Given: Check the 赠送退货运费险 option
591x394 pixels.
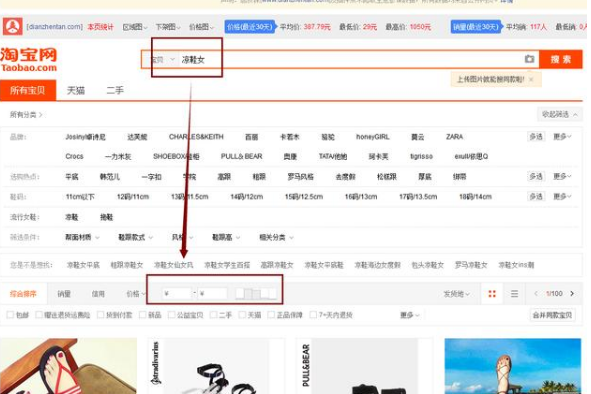Looking at the screenshot, I should 38,314.
